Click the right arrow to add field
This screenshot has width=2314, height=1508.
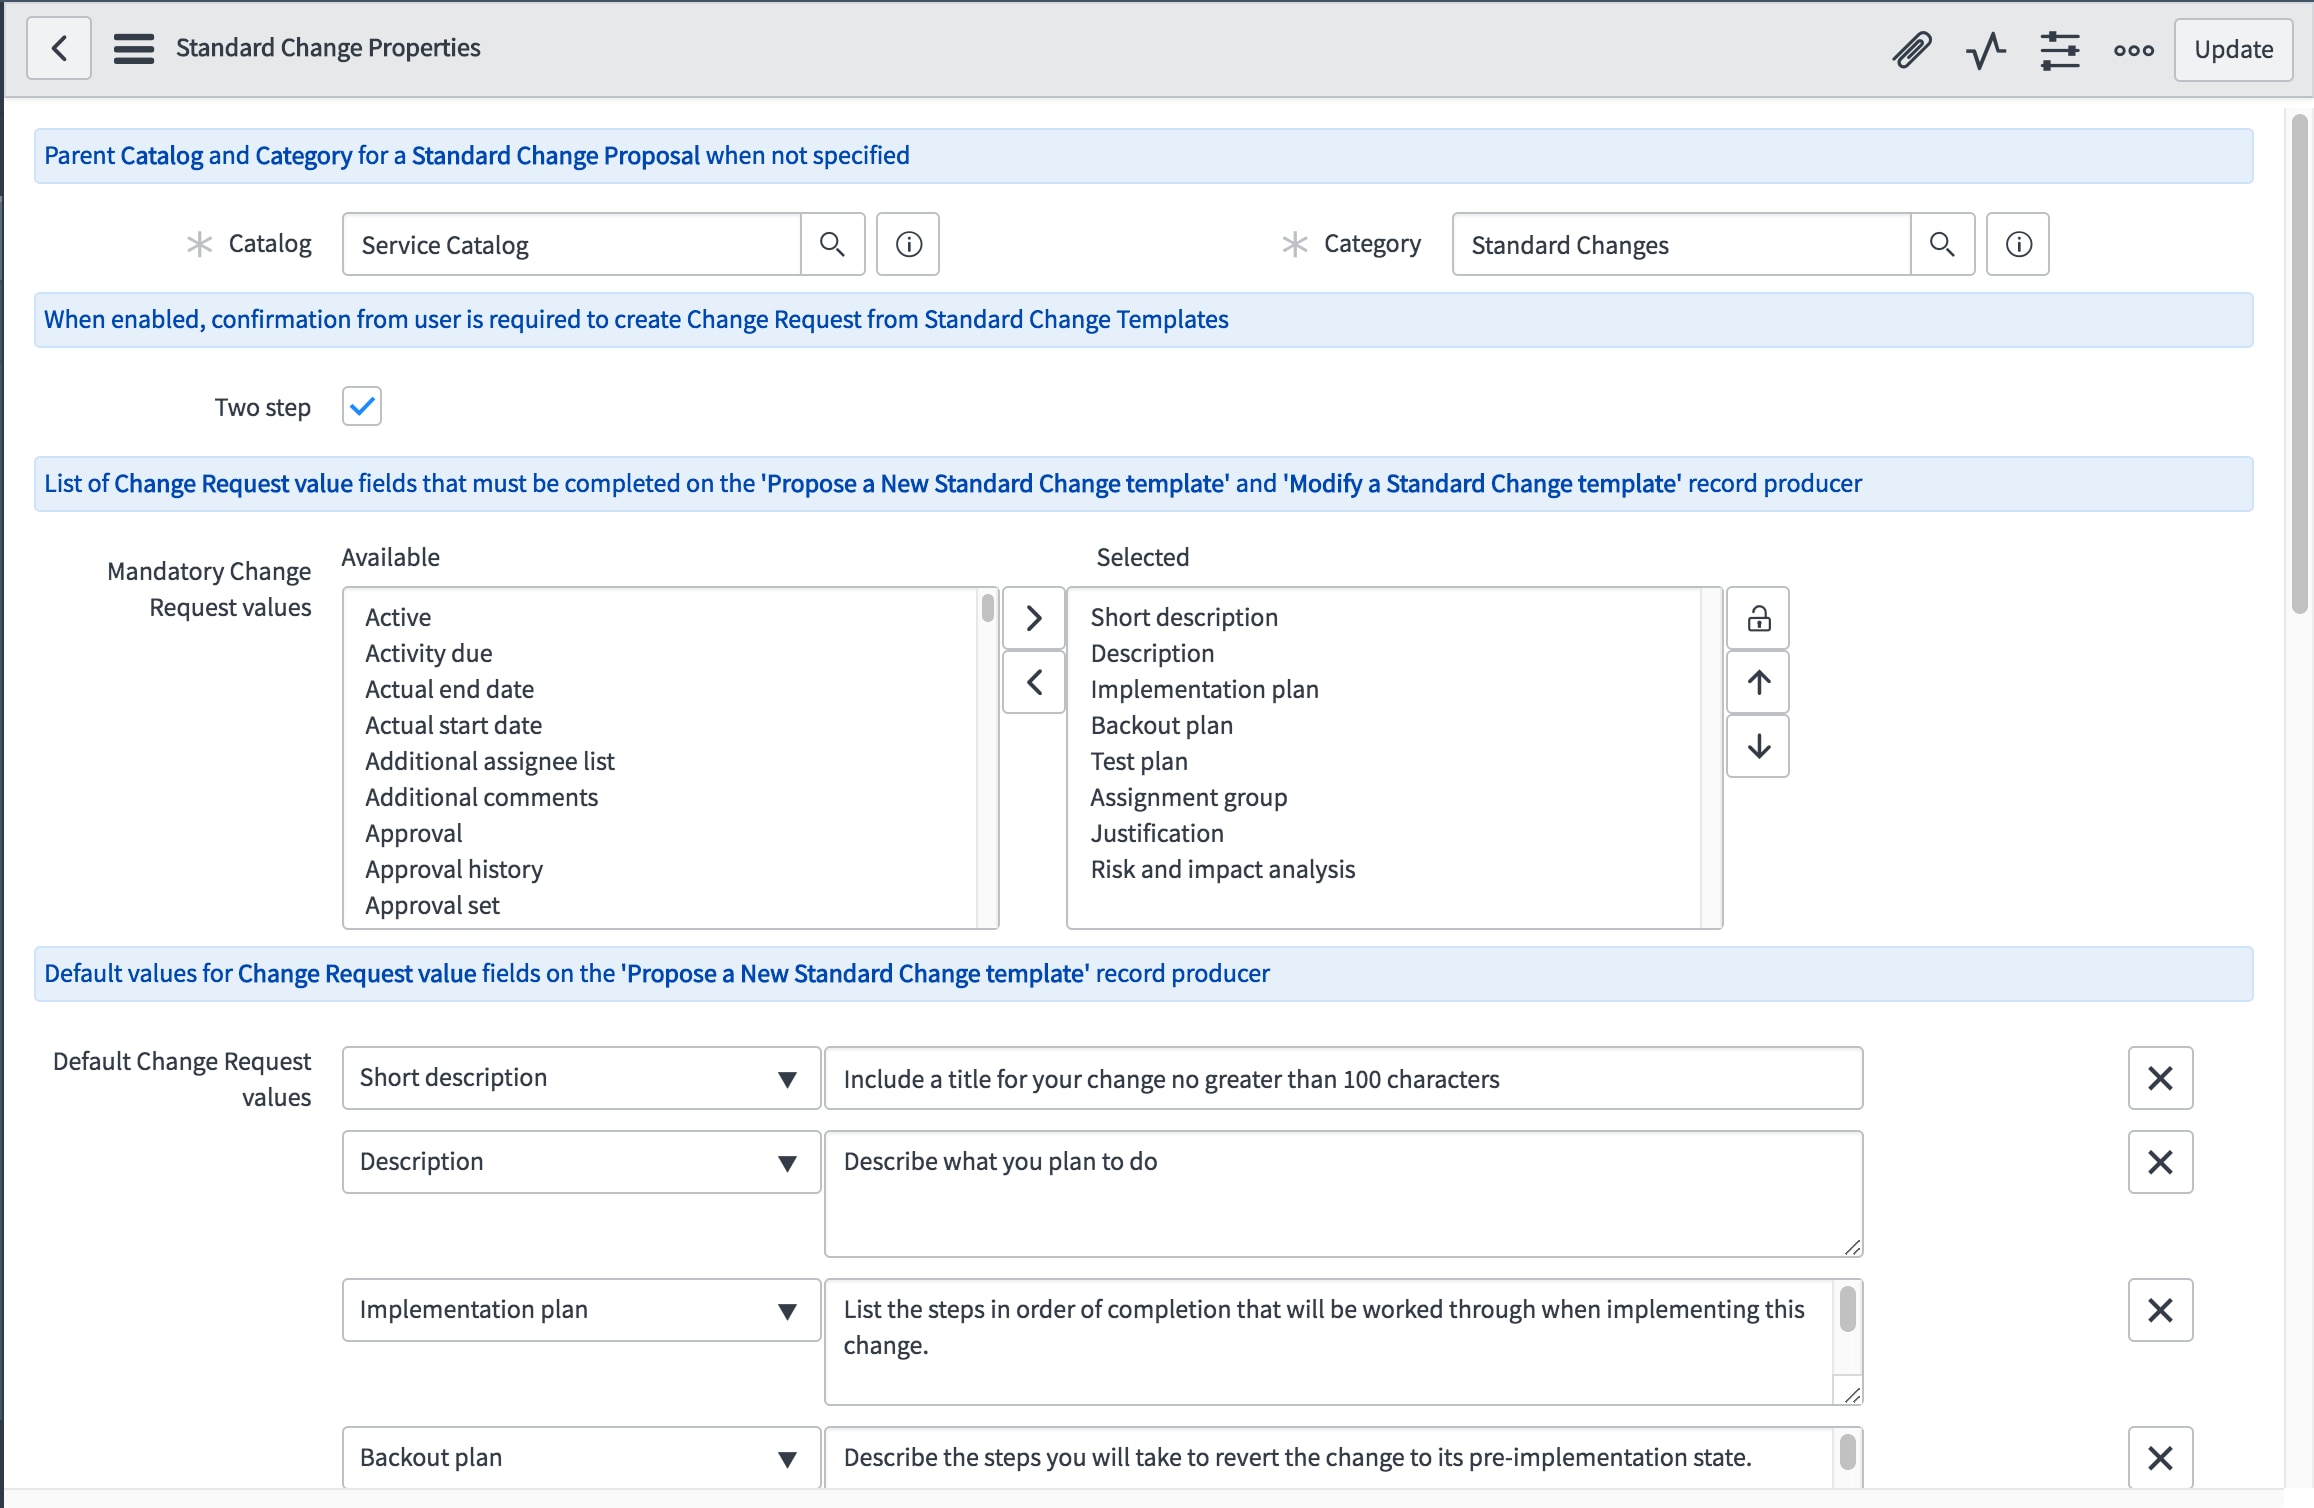(1033, 617)
